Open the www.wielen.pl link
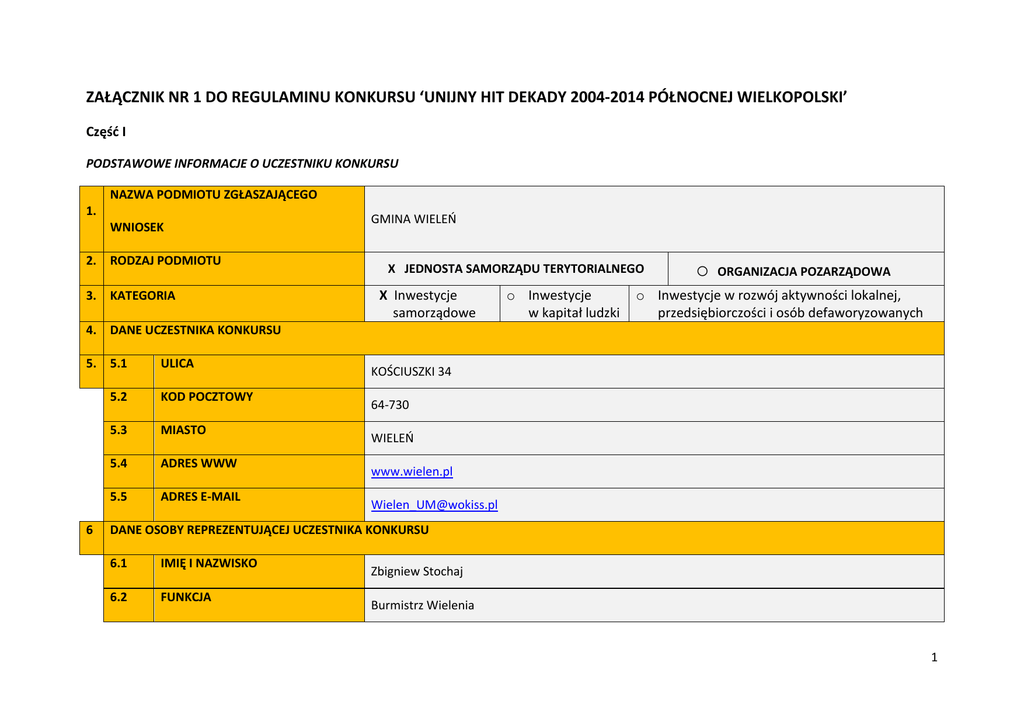1024x725 pixels. tap(411, 471)
